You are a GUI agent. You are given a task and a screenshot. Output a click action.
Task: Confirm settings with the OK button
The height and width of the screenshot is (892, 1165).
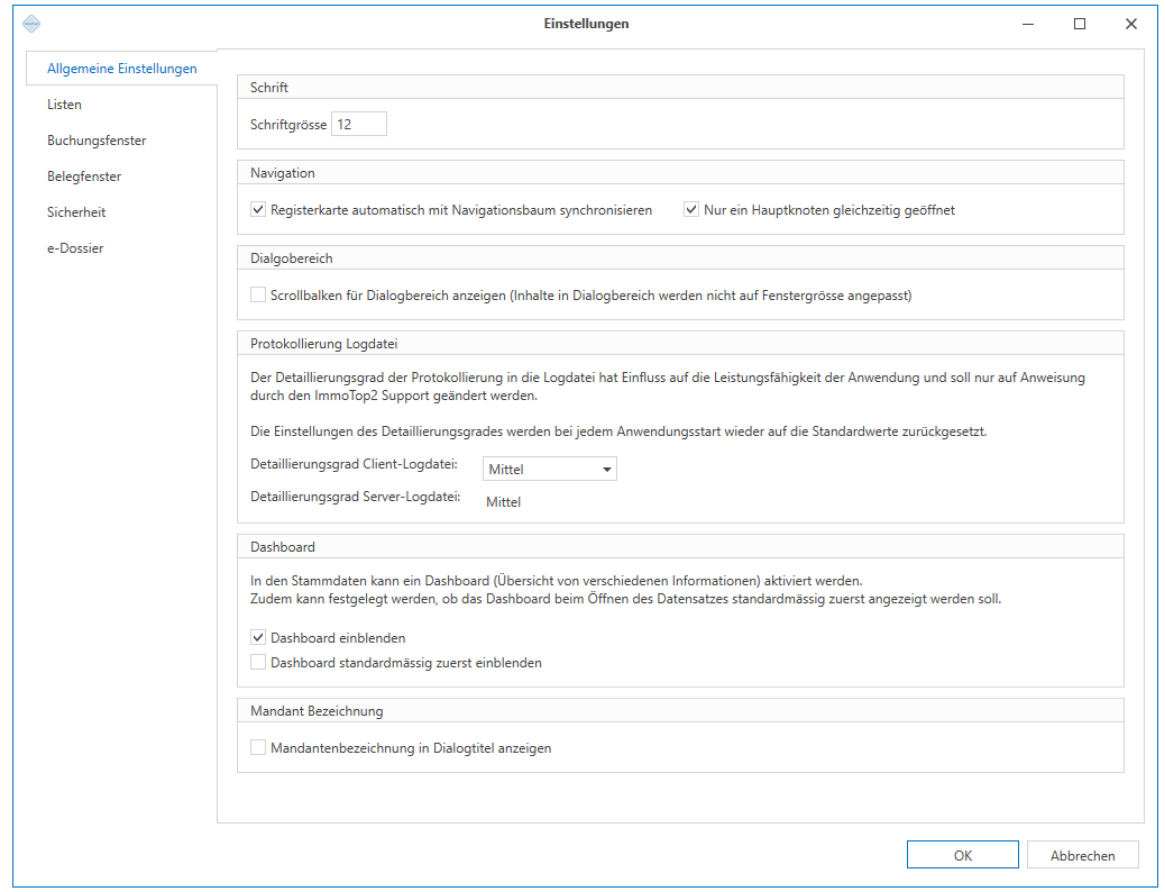point(962,855)
